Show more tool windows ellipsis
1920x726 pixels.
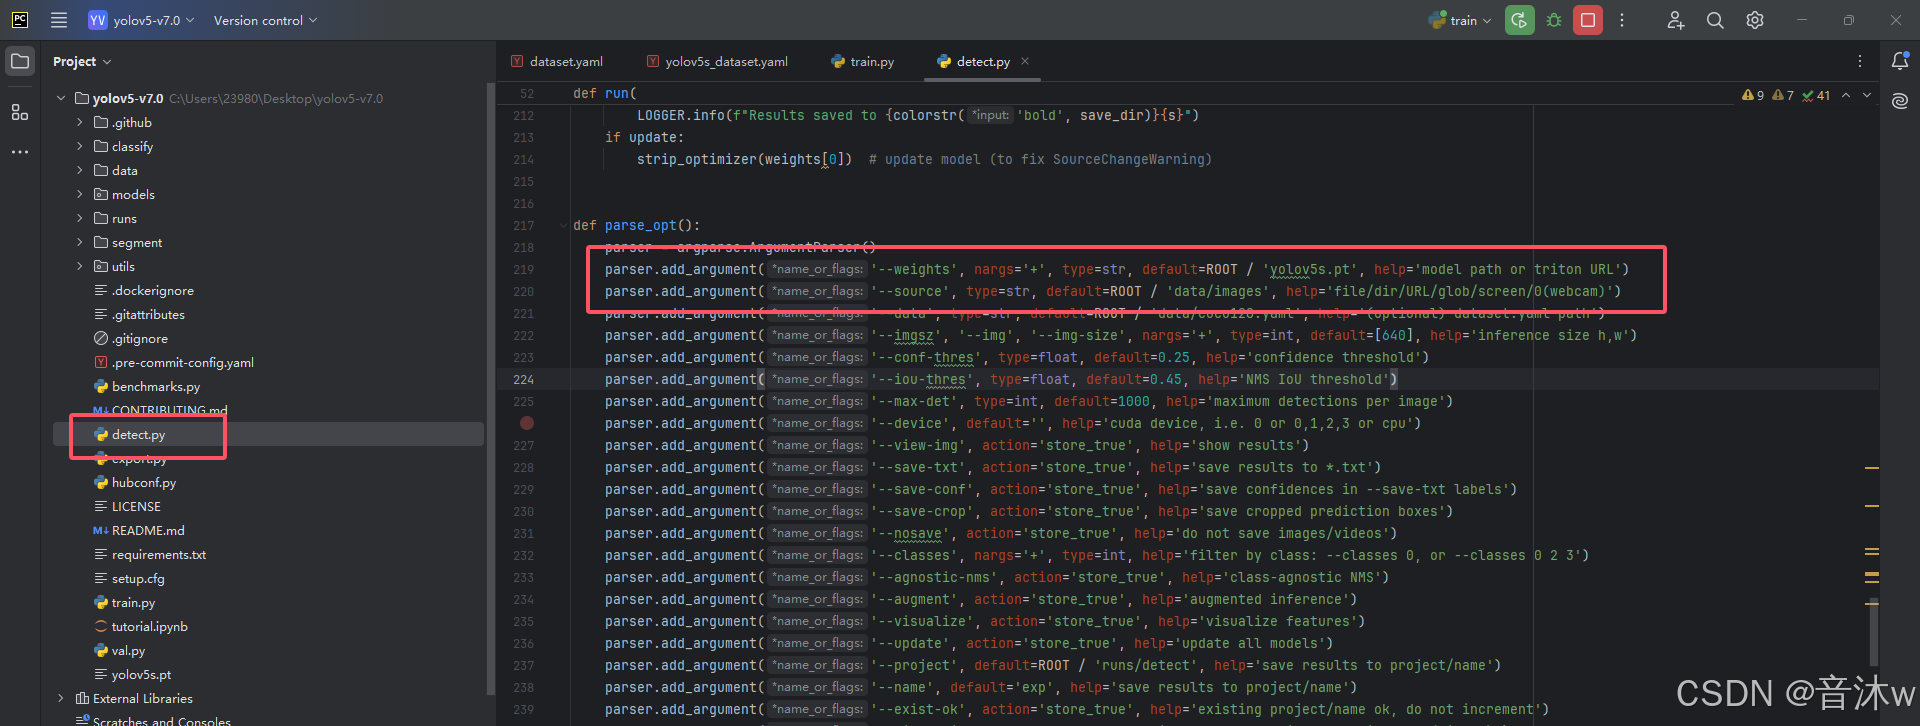pyautogui.click(x=20, y=152)
